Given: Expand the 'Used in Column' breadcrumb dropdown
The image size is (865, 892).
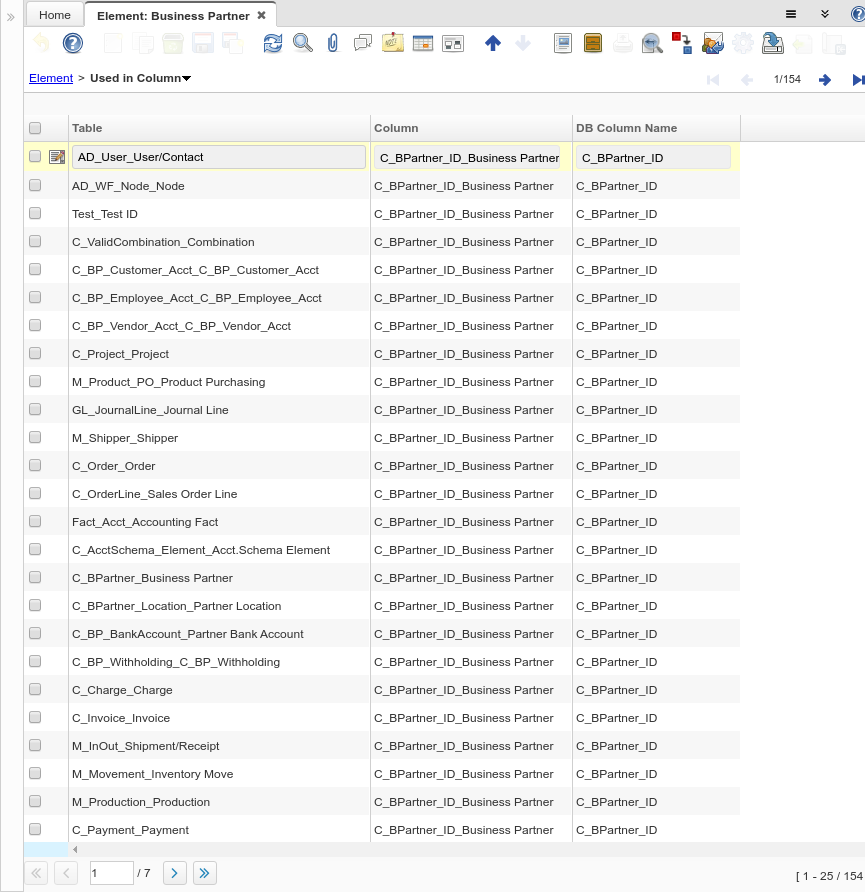Looking at the screenshot, I should [x=187, y=78].
